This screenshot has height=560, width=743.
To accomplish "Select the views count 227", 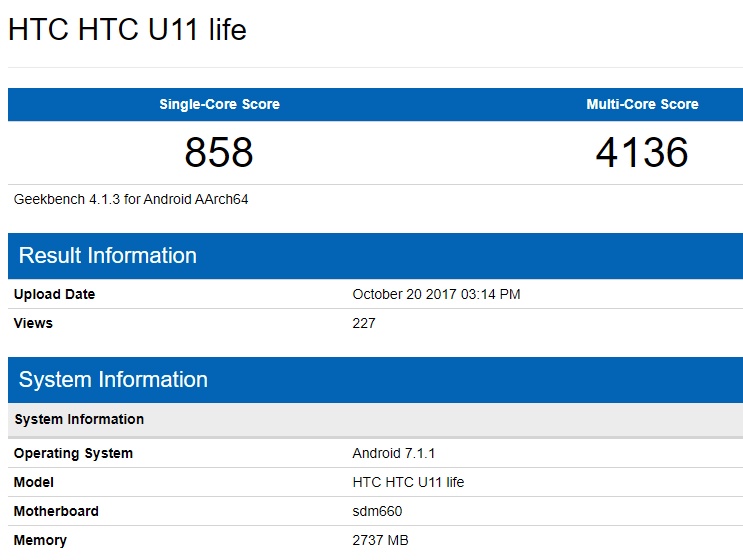I will pos(364,323).
